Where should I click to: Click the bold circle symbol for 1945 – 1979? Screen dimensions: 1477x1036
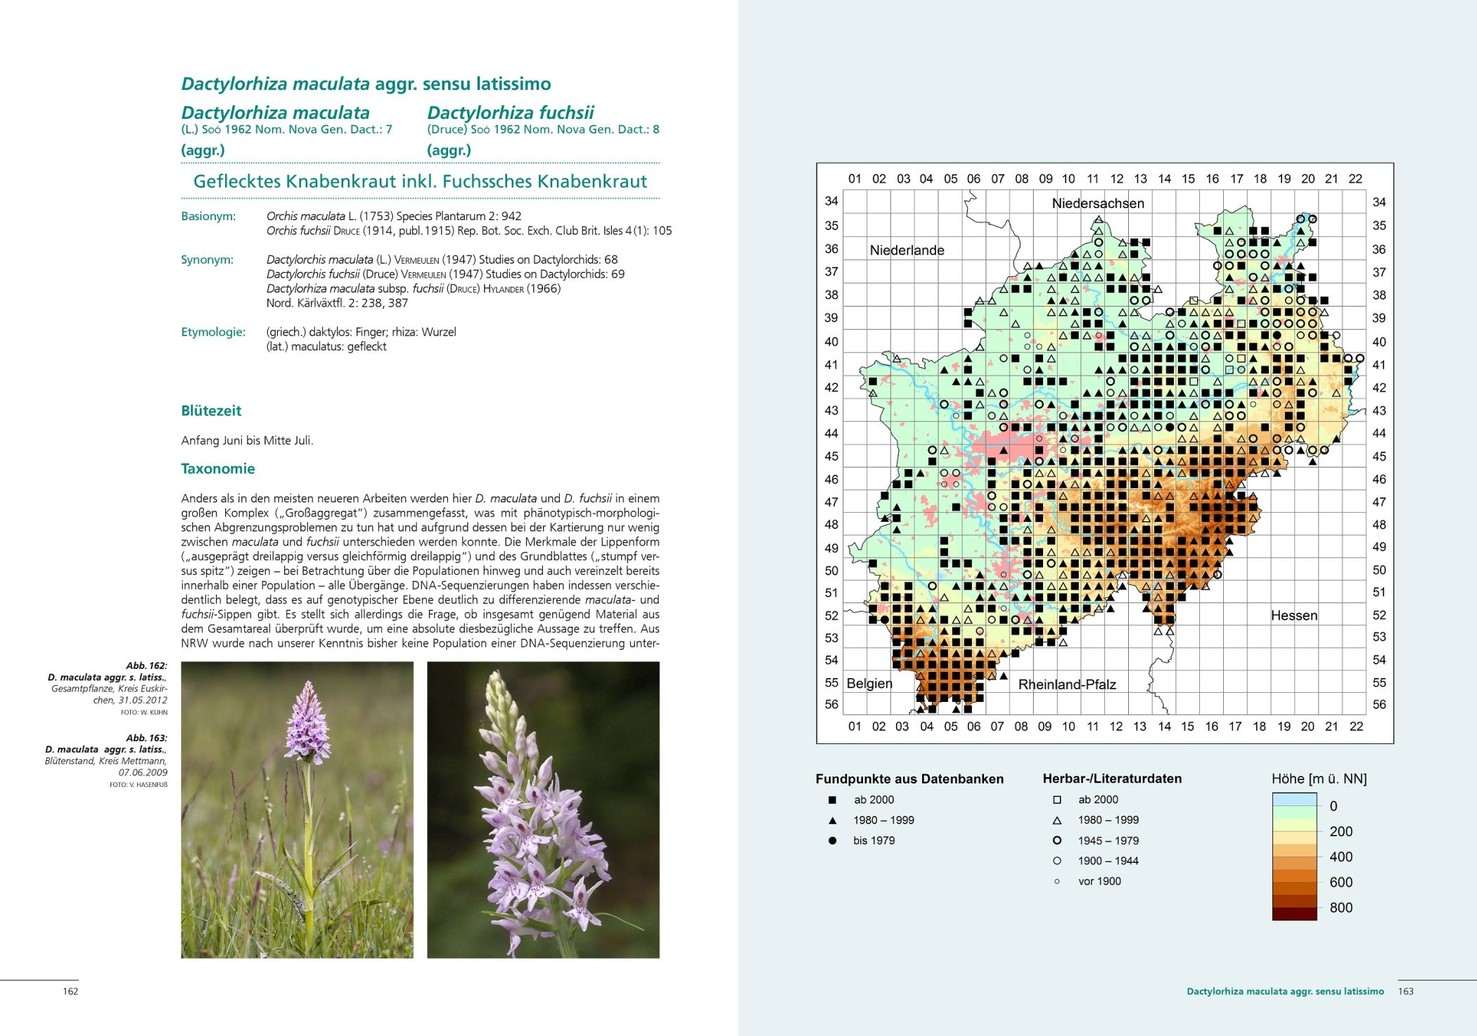(x=1056, y=841)
